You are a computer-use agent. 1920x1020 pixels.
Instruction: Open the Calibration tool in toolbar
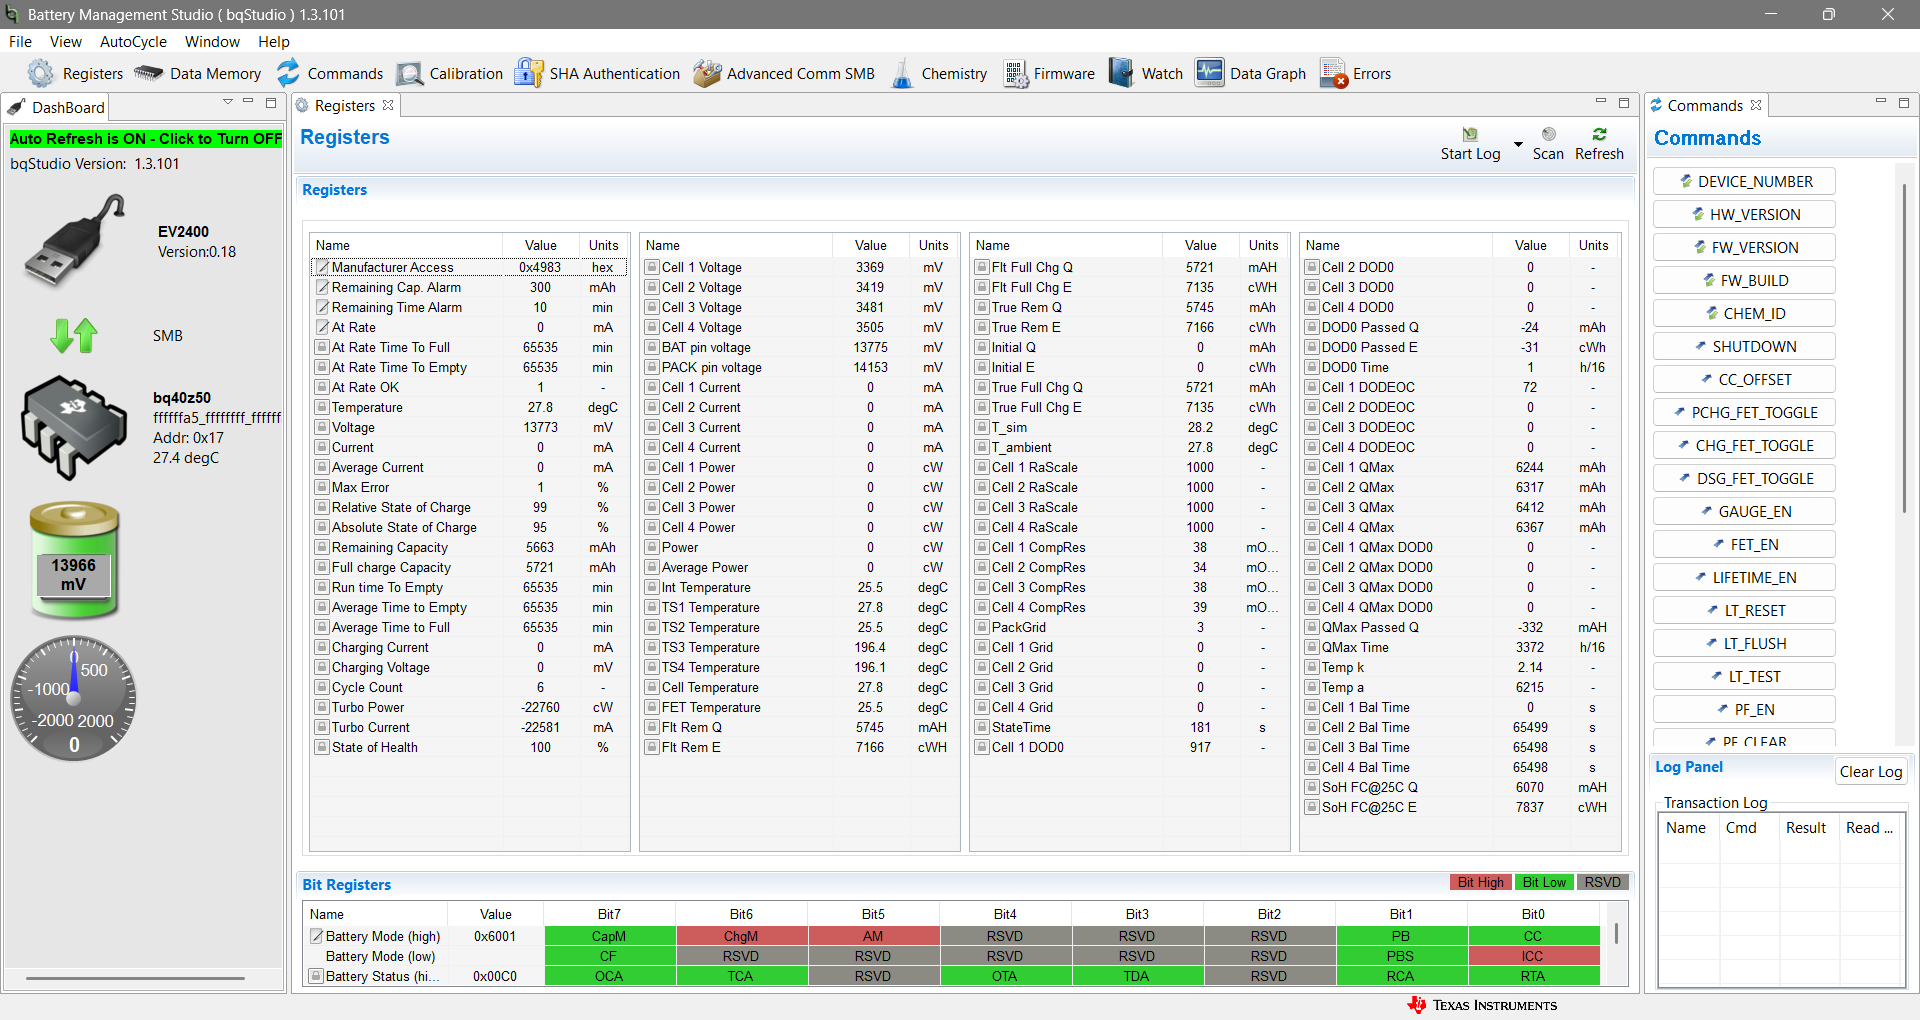pos(449,74)
